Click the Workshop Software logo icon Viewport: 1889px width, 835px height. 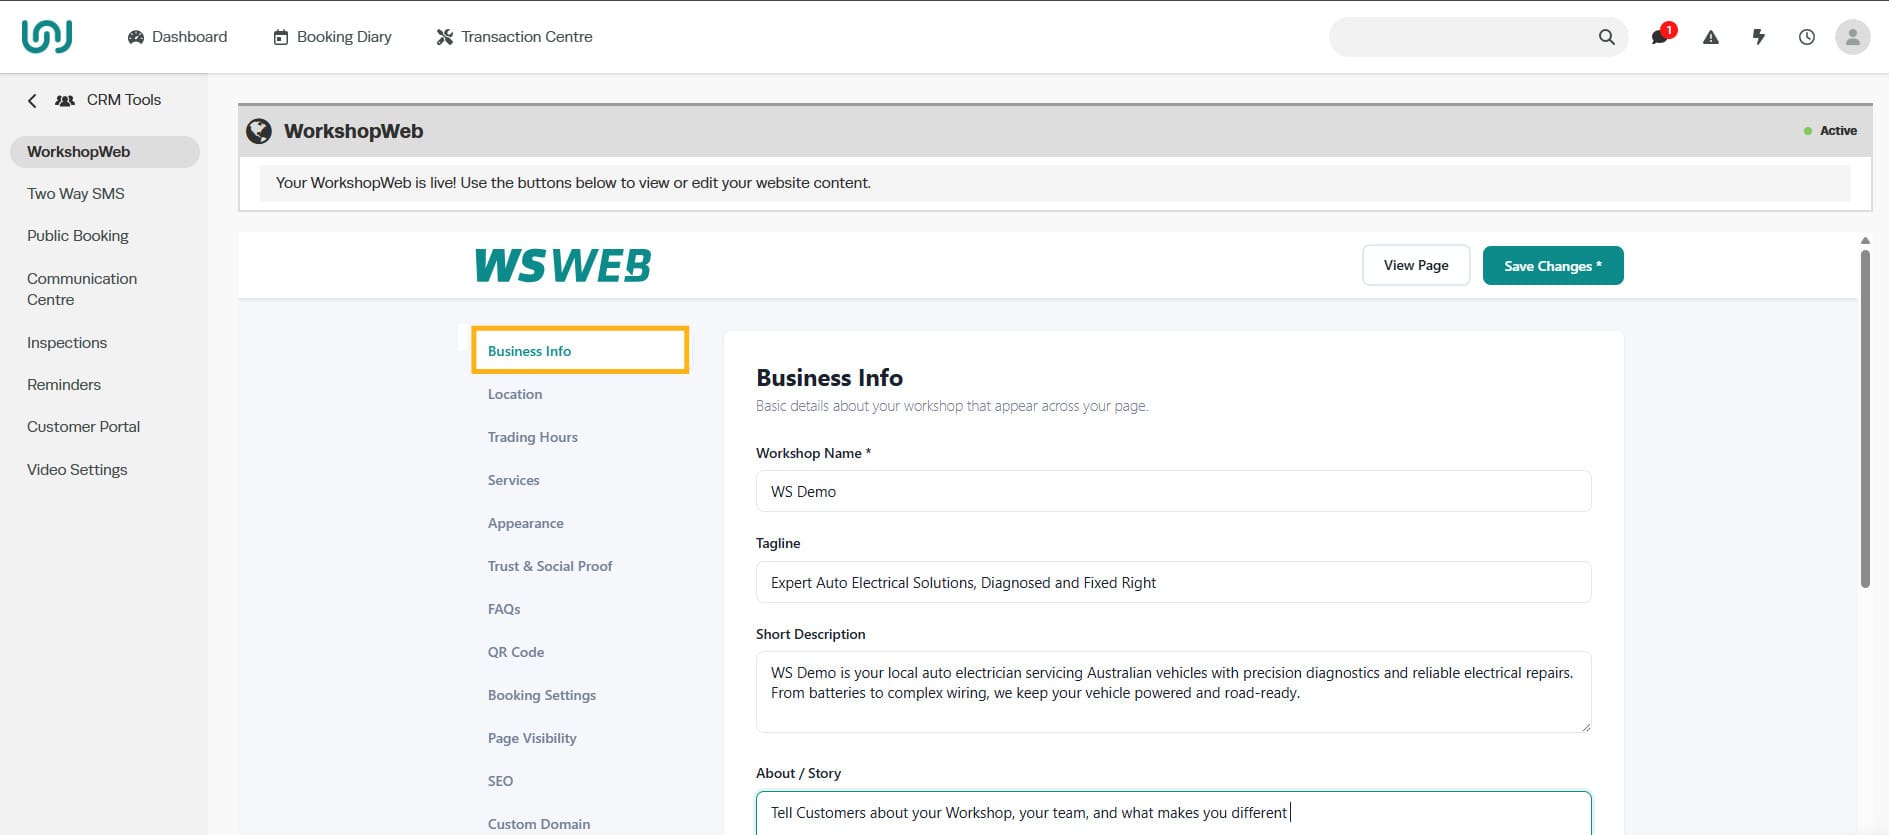tap(46, 36)
